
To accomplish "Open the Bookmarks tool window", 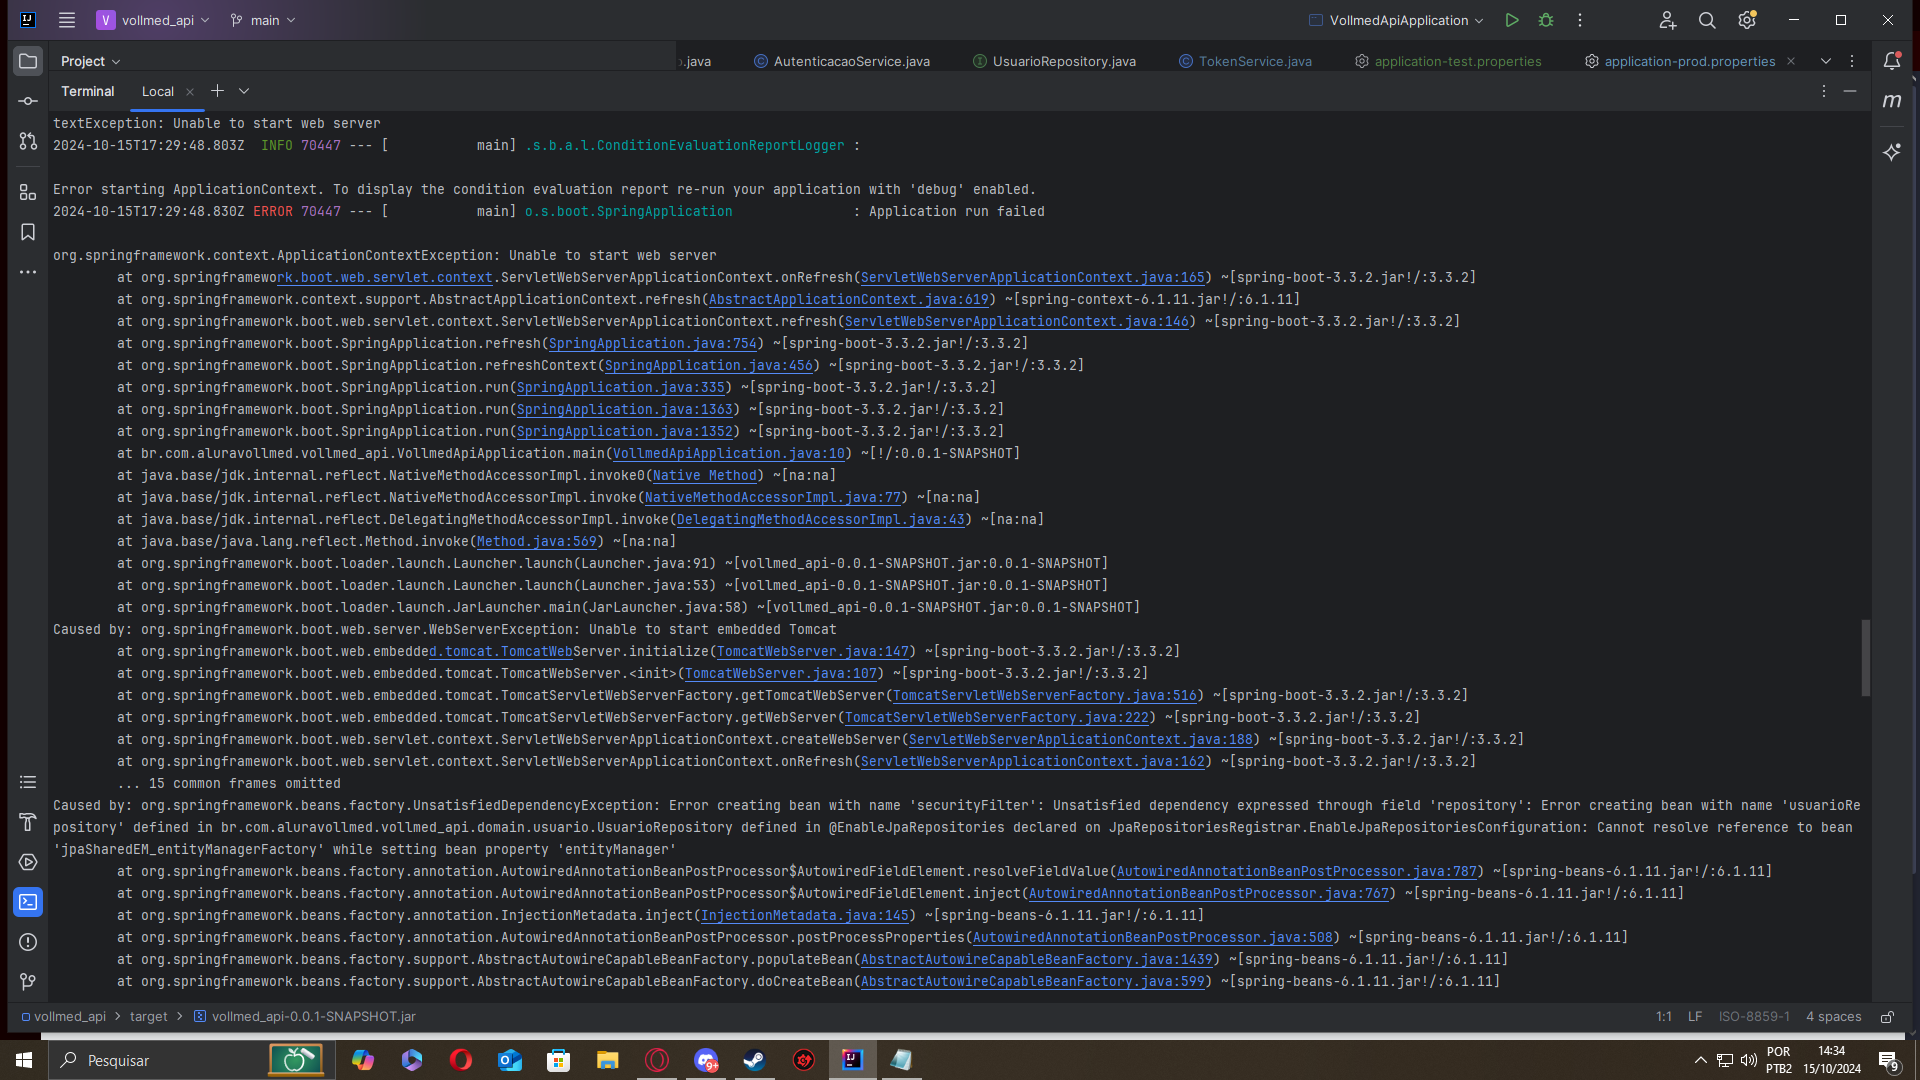I will pos(28,232).
